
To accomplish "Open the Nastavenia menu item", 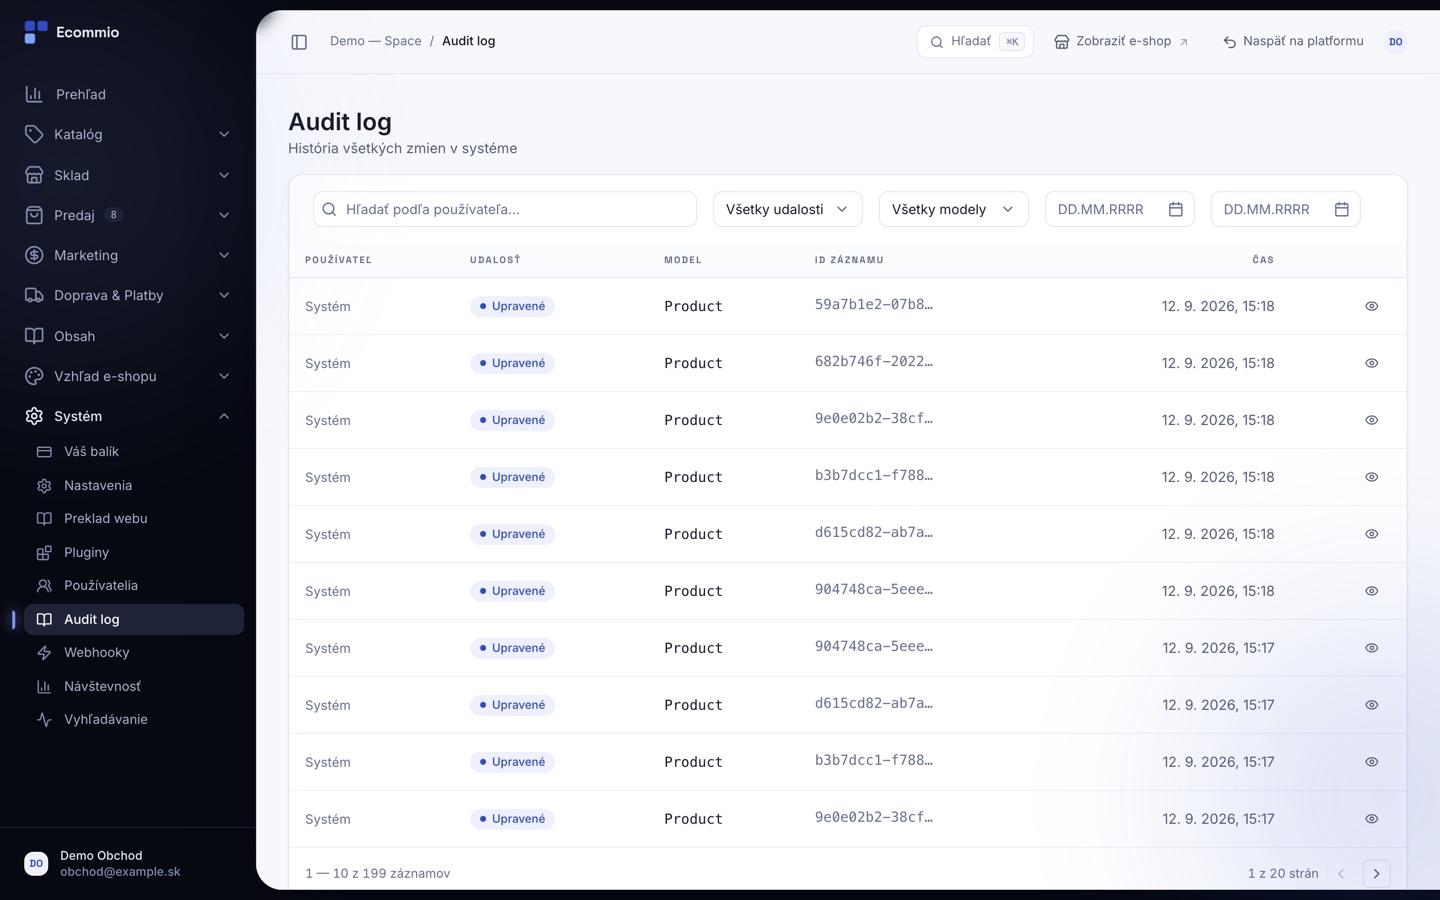I will pos(134,485).
